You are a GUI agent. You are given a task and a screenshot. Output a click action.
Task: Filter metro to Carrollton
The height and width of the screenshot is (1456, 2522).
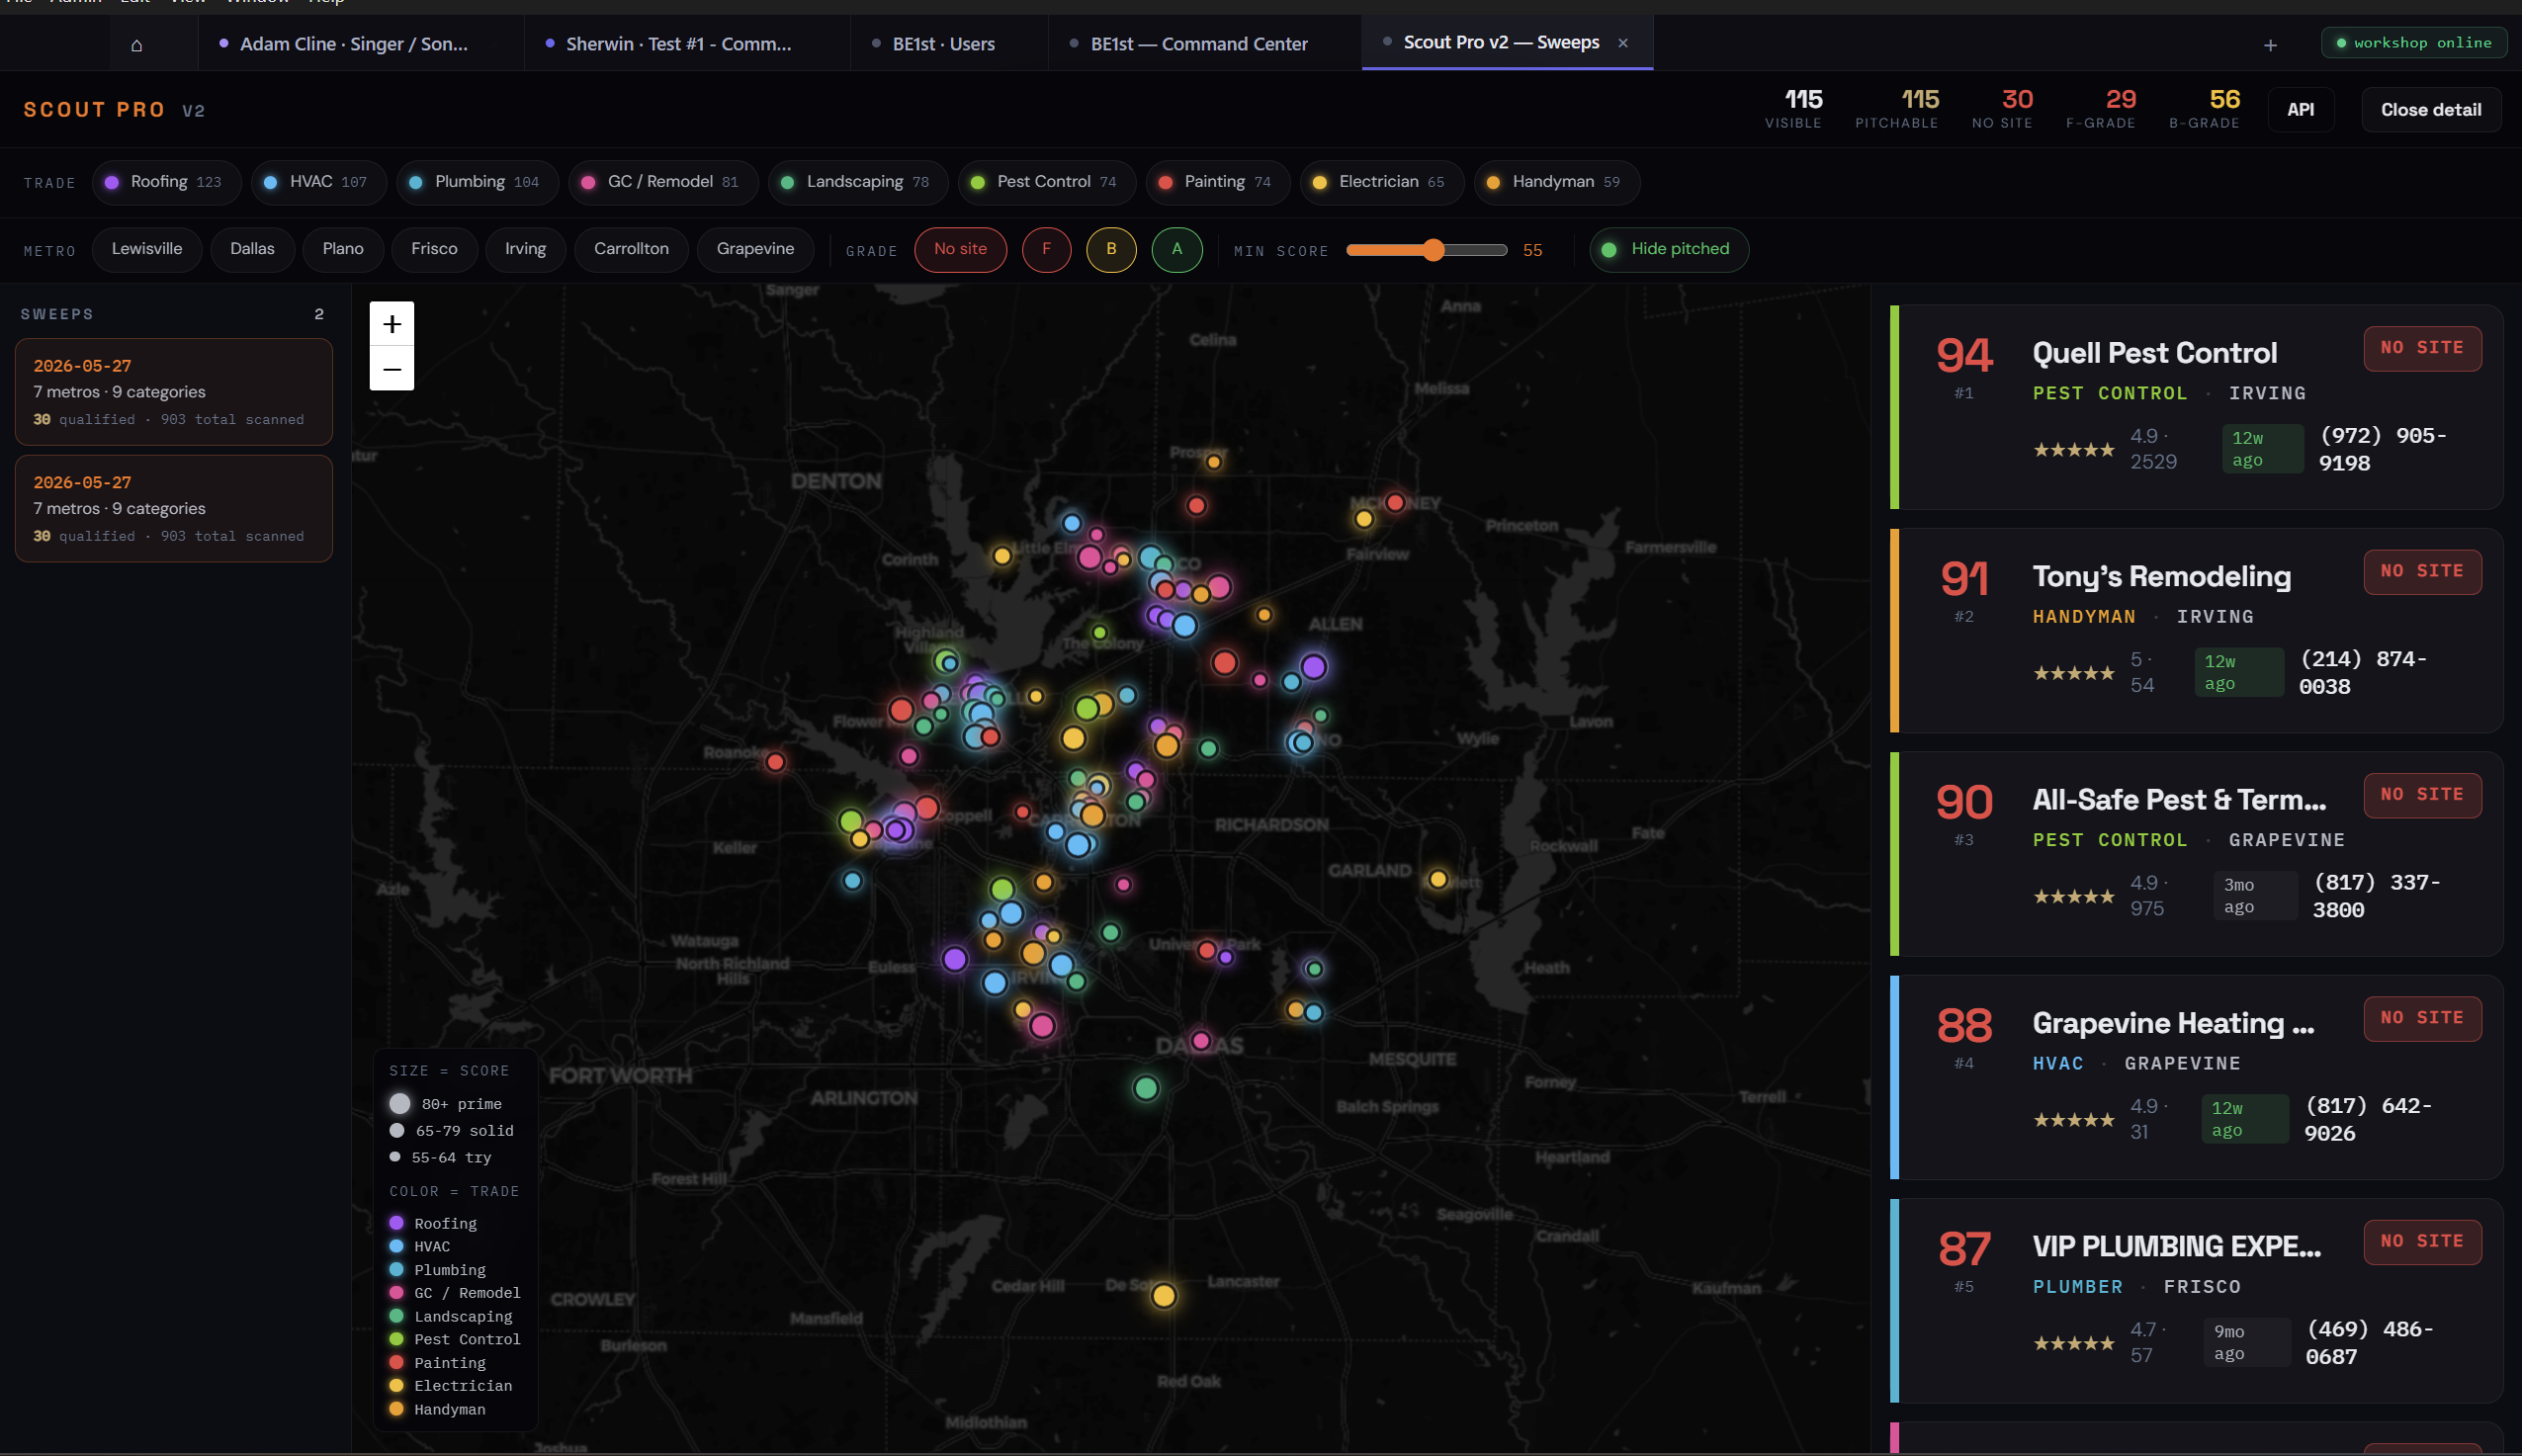pyautogui.click(x=631, y=249)
